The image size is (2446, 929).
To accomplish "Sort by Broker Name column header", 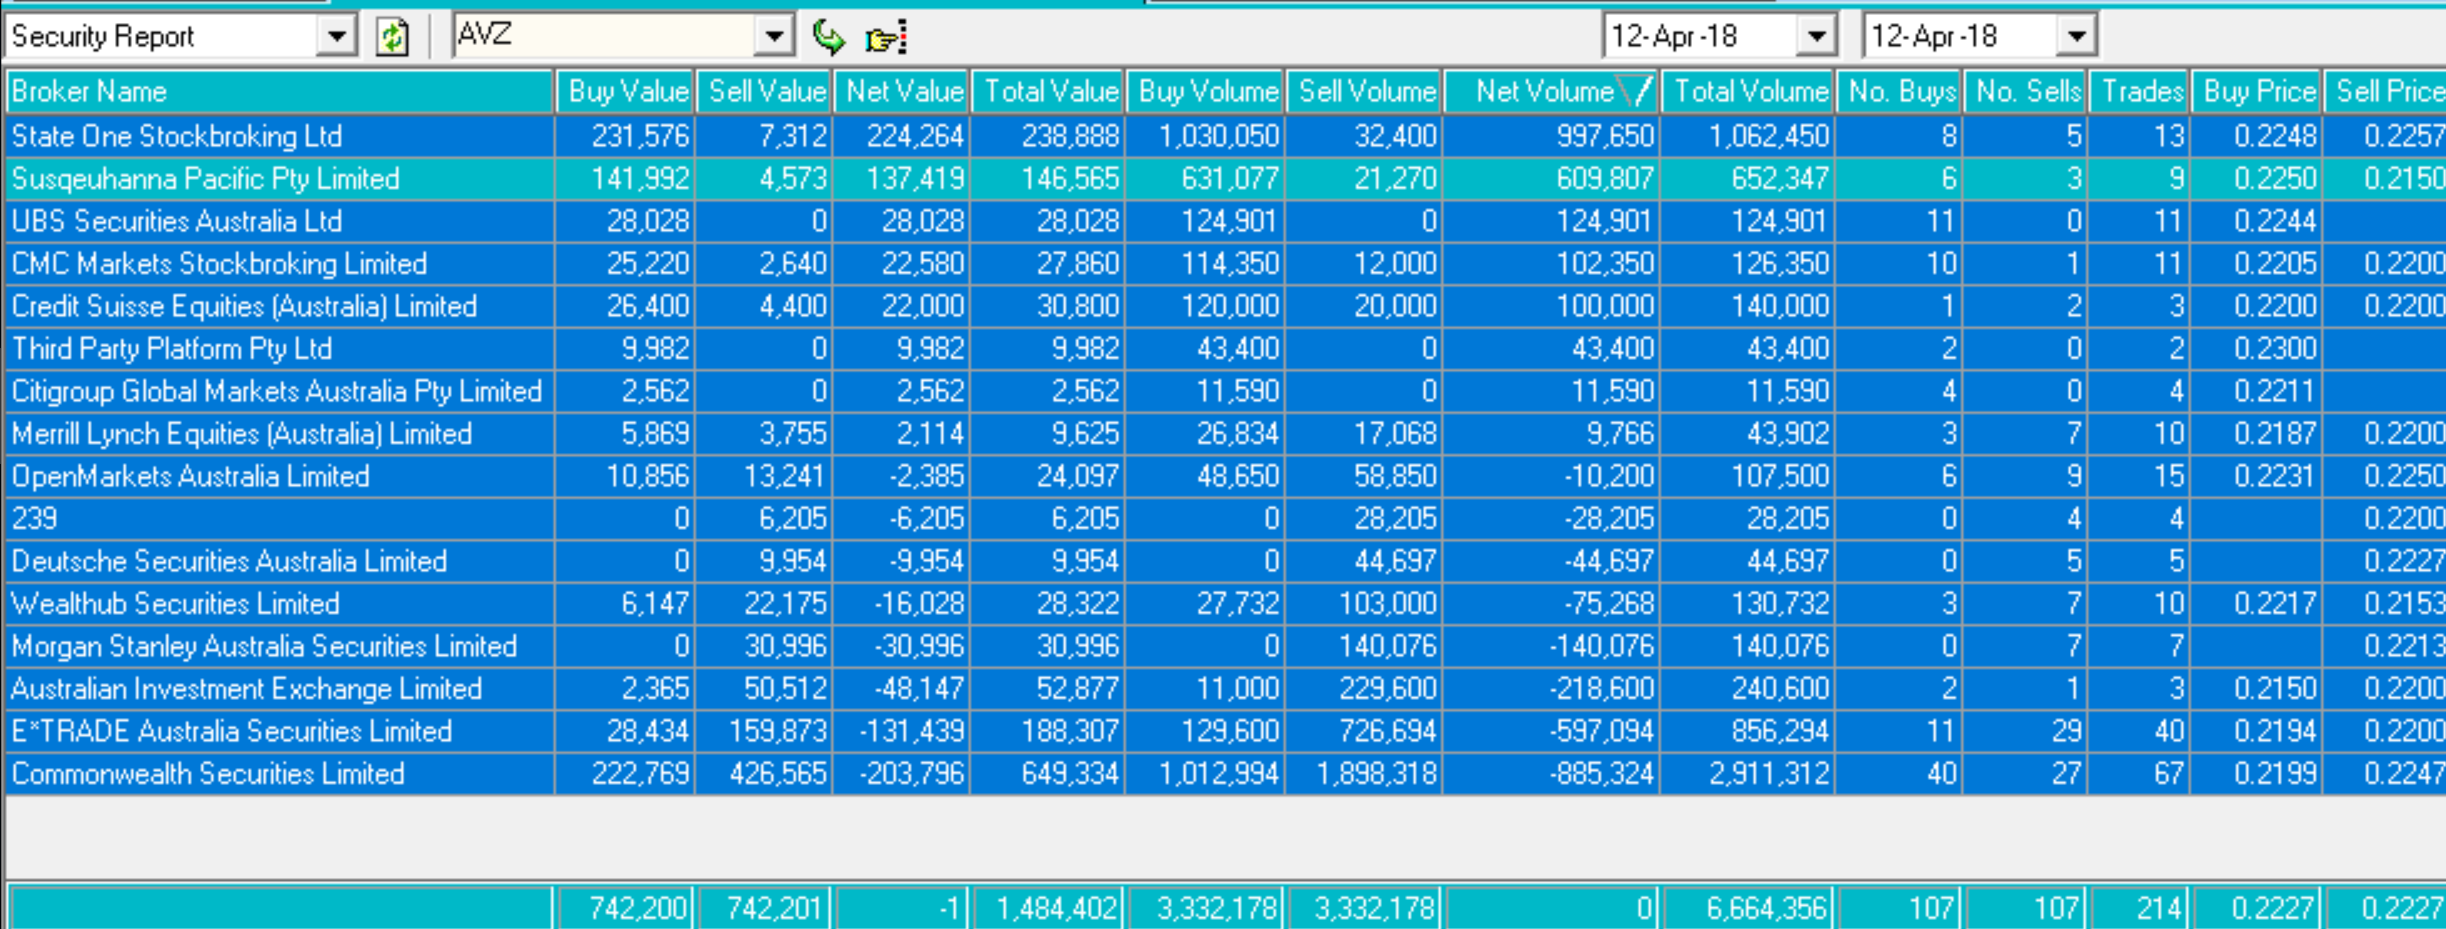I will (279, 92).
